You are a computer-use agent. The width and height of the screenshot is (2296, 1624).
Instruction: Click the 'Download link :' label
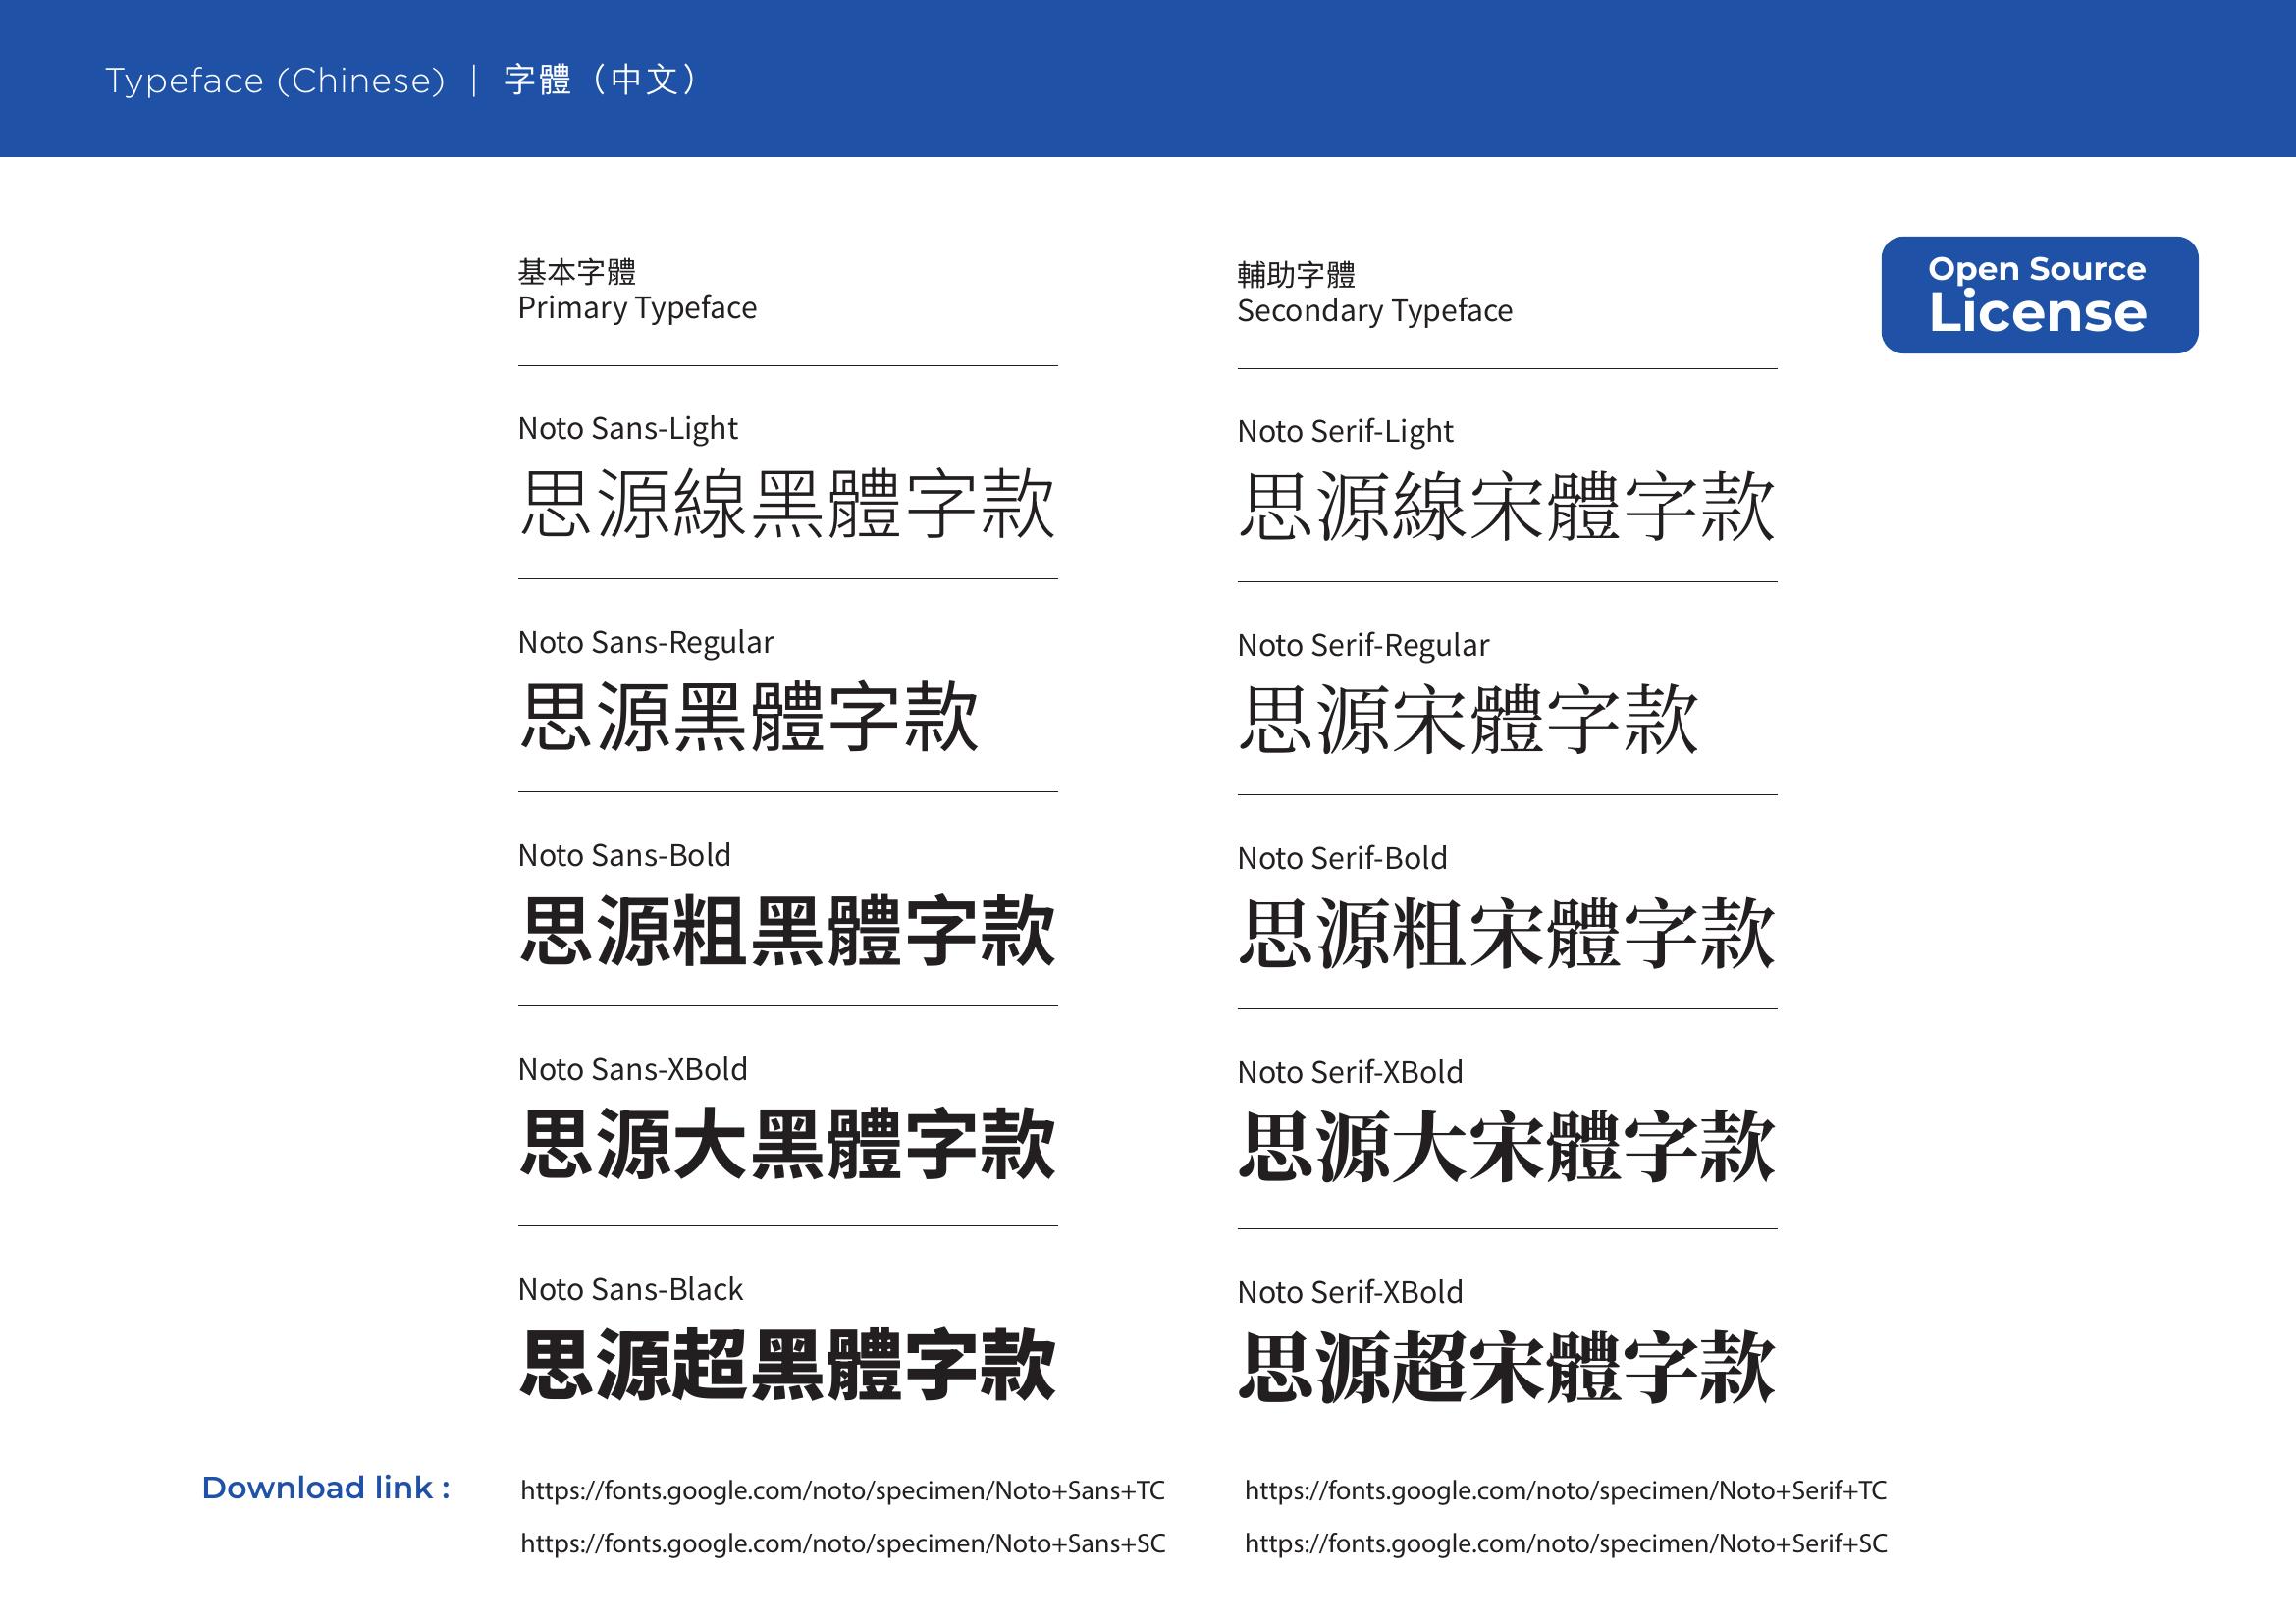[326, 1488]
